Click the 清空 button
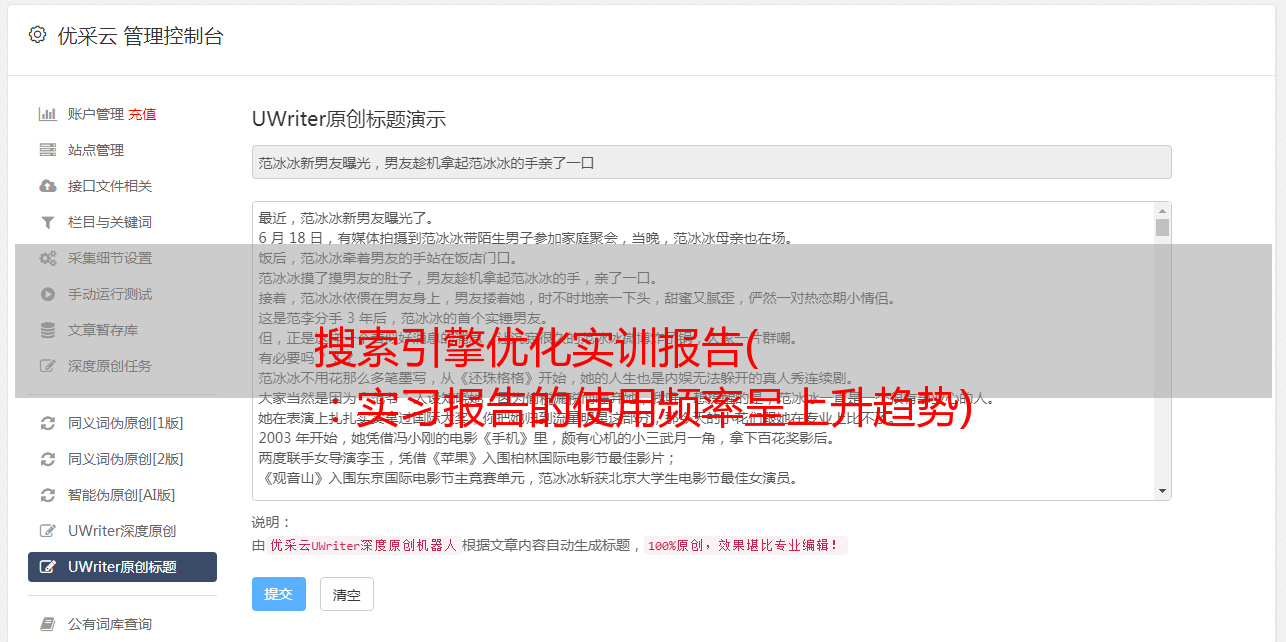 pos(347,594)
